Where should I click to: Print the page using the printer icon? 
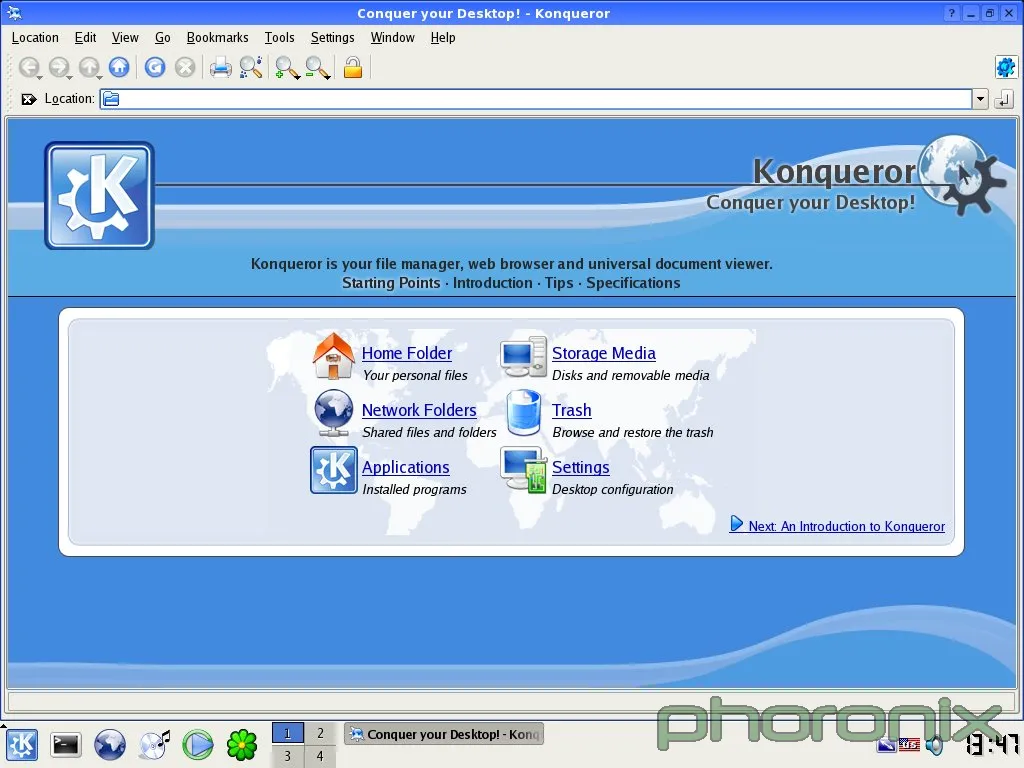point(220,67)
